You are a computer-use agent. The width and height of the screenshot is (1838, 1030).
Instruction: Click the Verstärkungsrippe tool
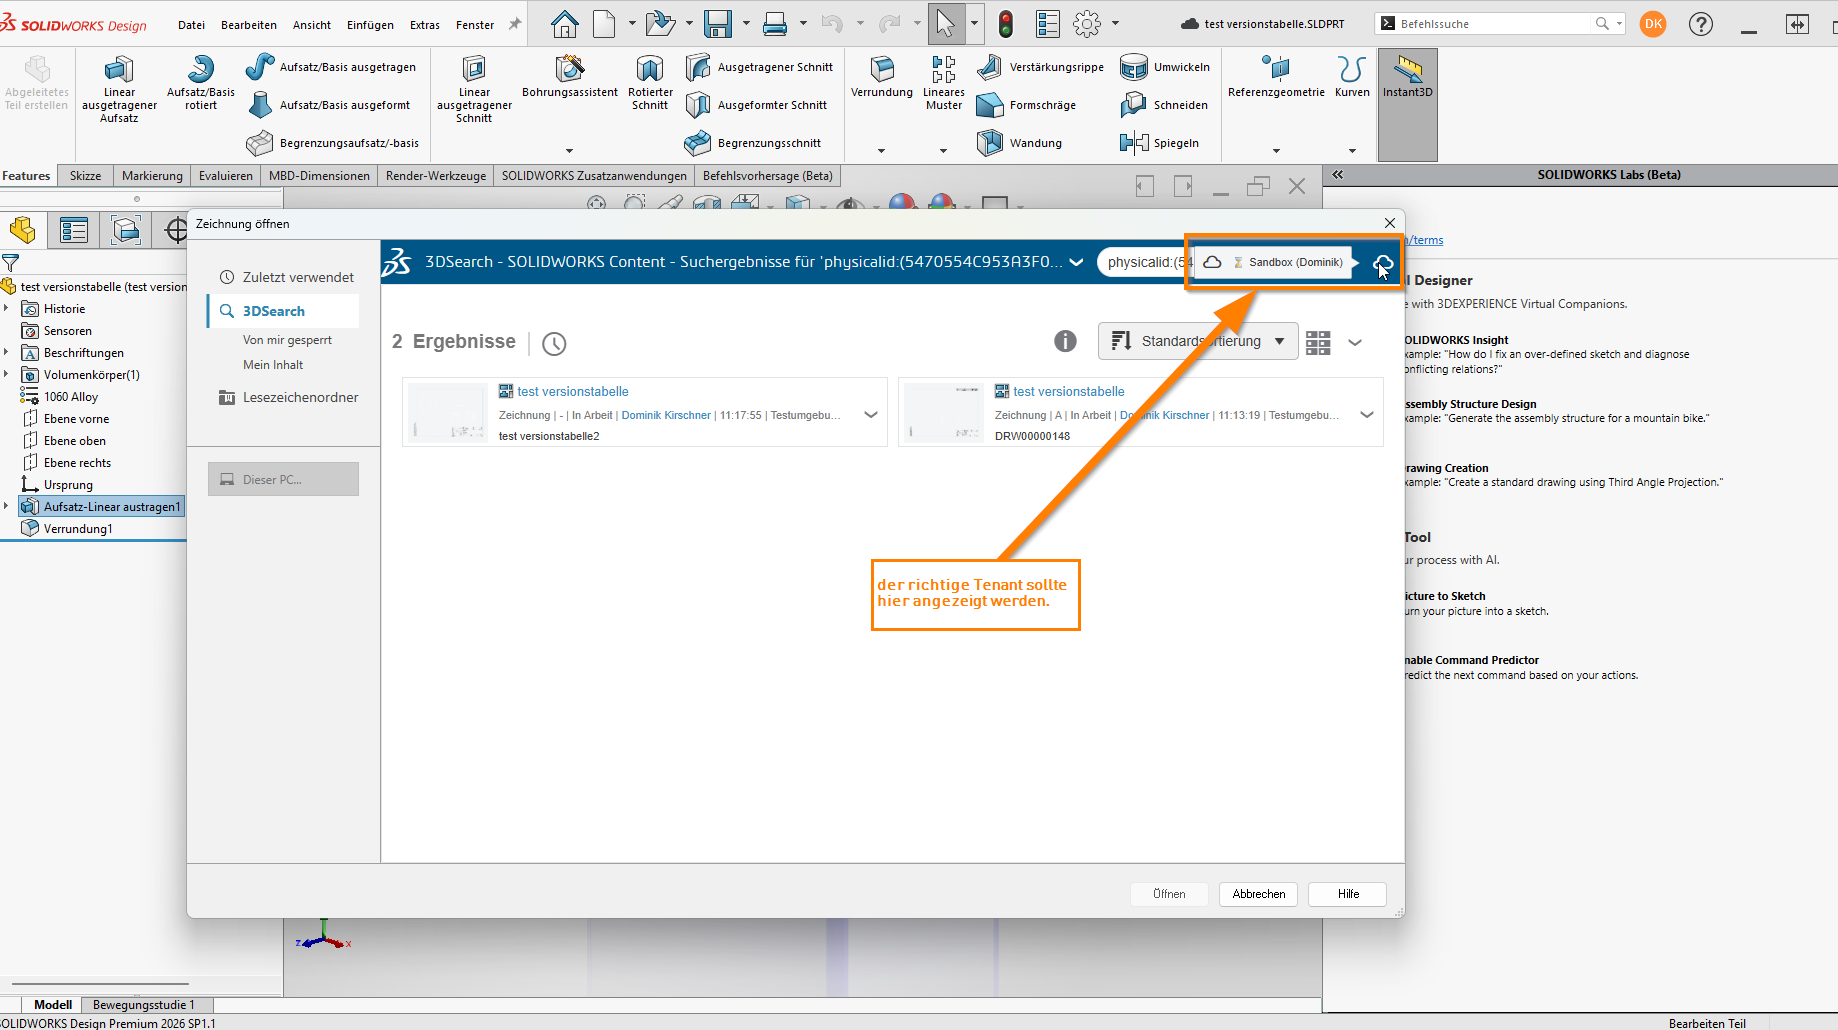click(x=1041, y=67)
